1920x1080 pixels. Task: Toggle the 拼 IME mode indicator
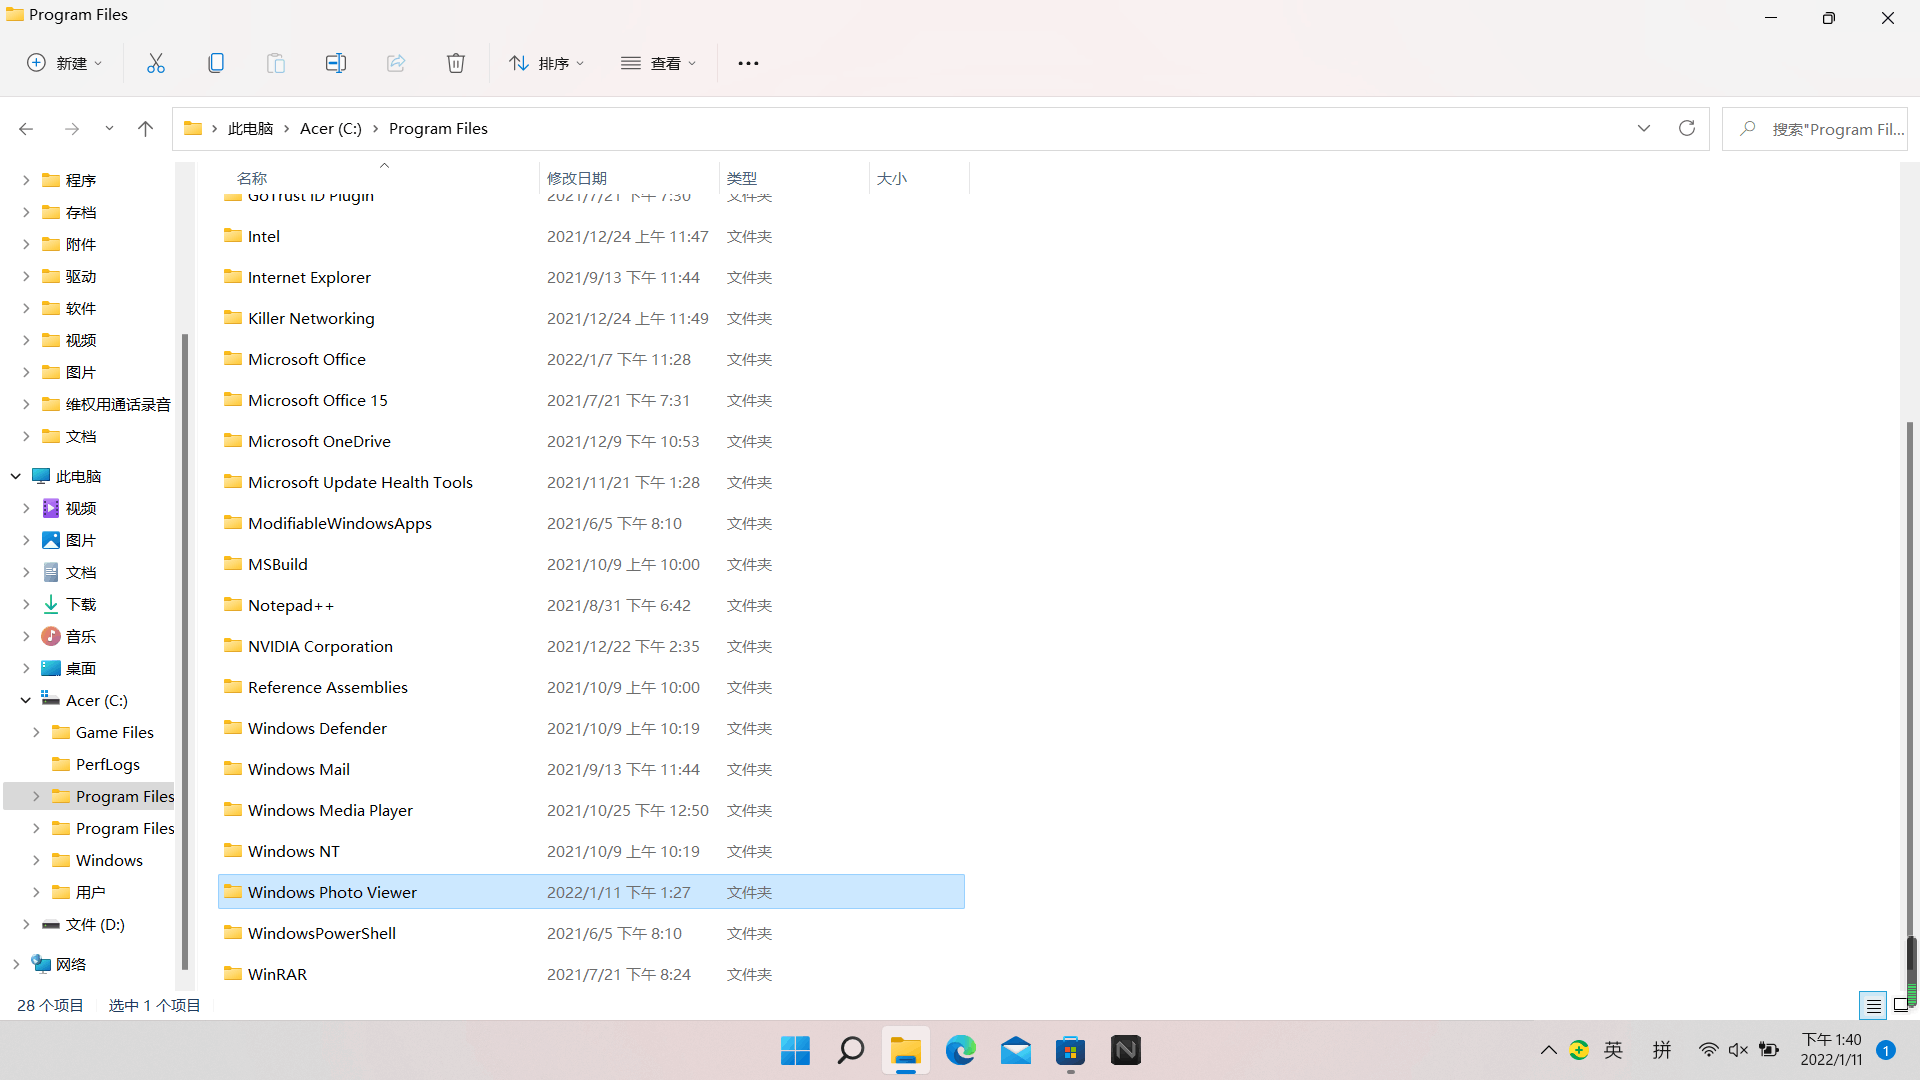(x=1662, y=1050)
